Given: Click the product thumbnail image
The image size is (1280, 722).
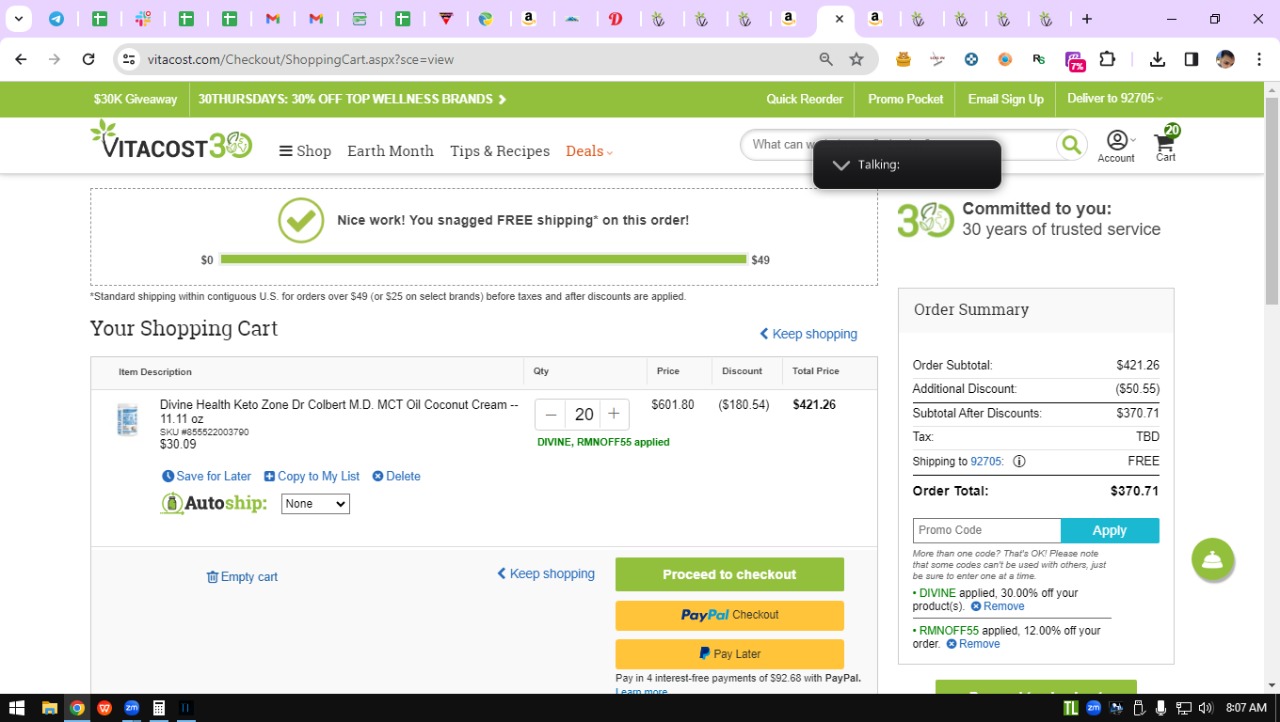Looking at the screenshot, I should tap(127, 420).
